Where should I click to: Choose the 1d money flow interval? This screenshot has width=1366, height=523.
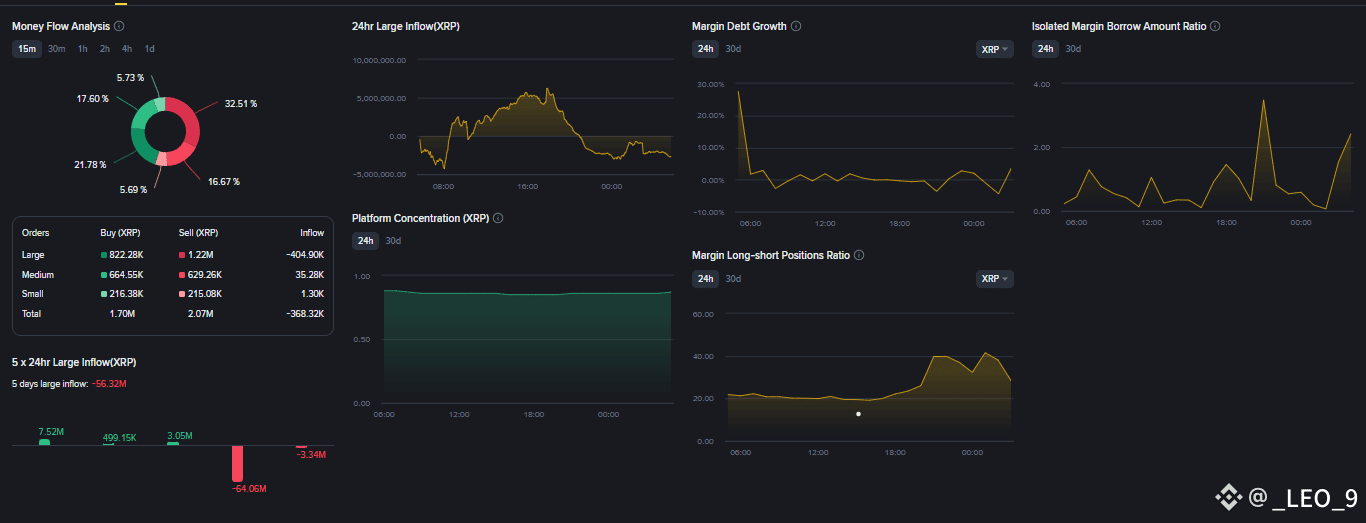pyautogui.click(x=149, y=49)
